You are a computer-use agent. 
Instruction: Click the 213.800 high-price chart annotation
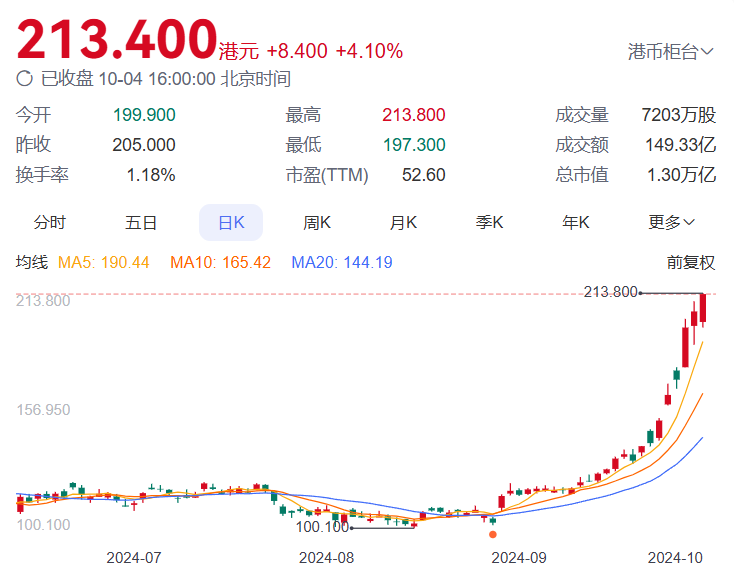[610, 292]
